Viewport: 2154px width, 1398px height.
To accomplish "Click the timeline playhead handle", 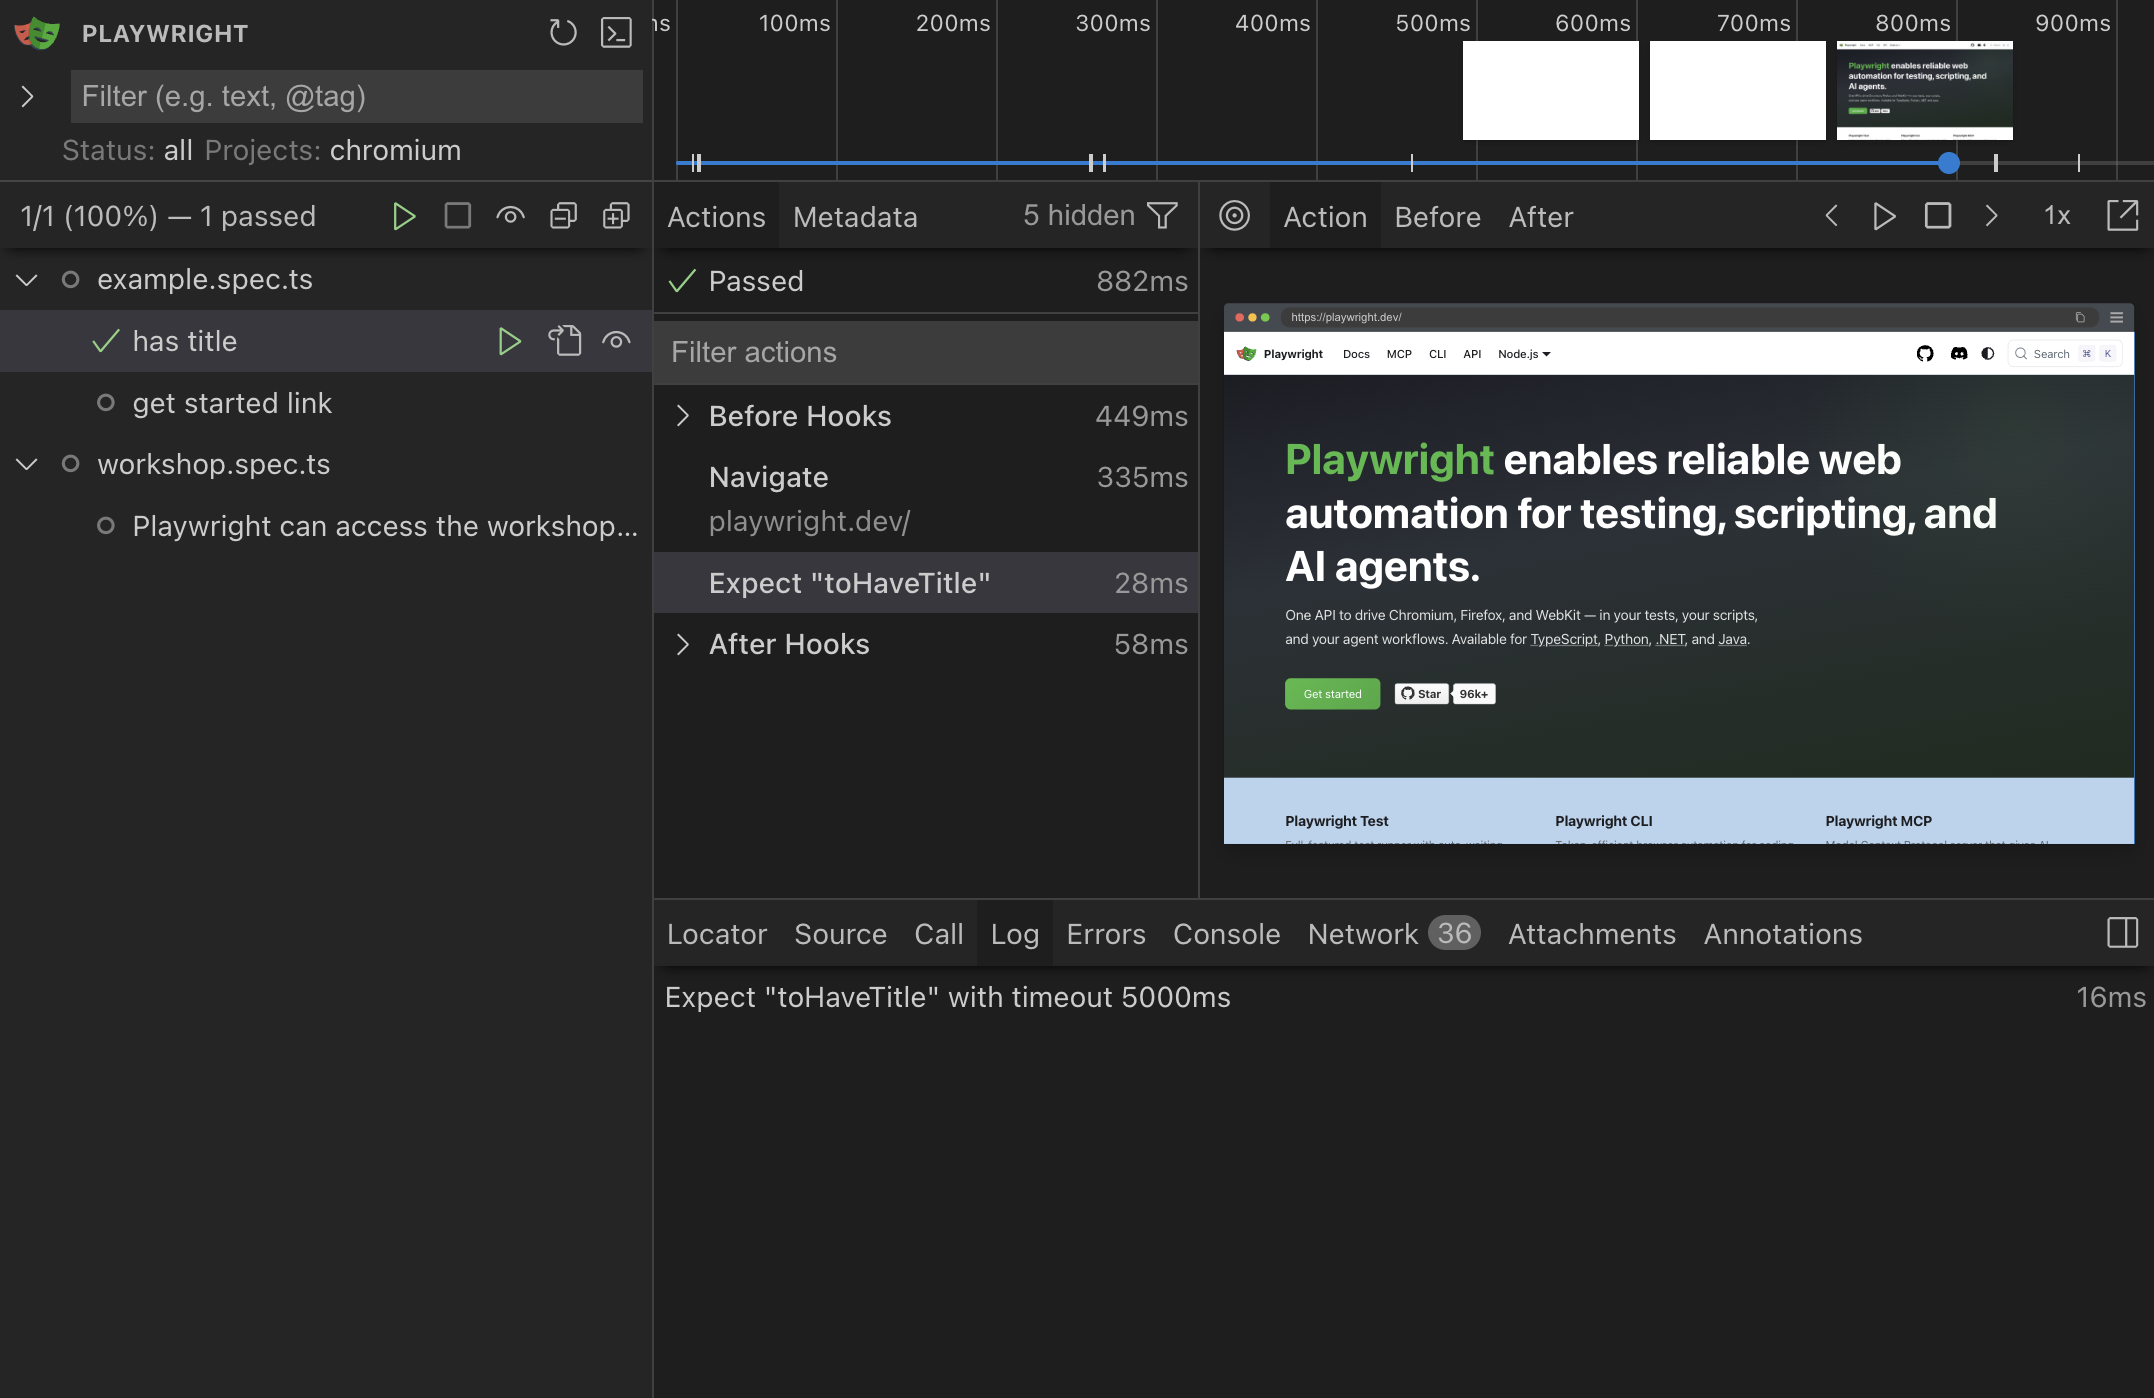I will click(x=1949, y=163).
